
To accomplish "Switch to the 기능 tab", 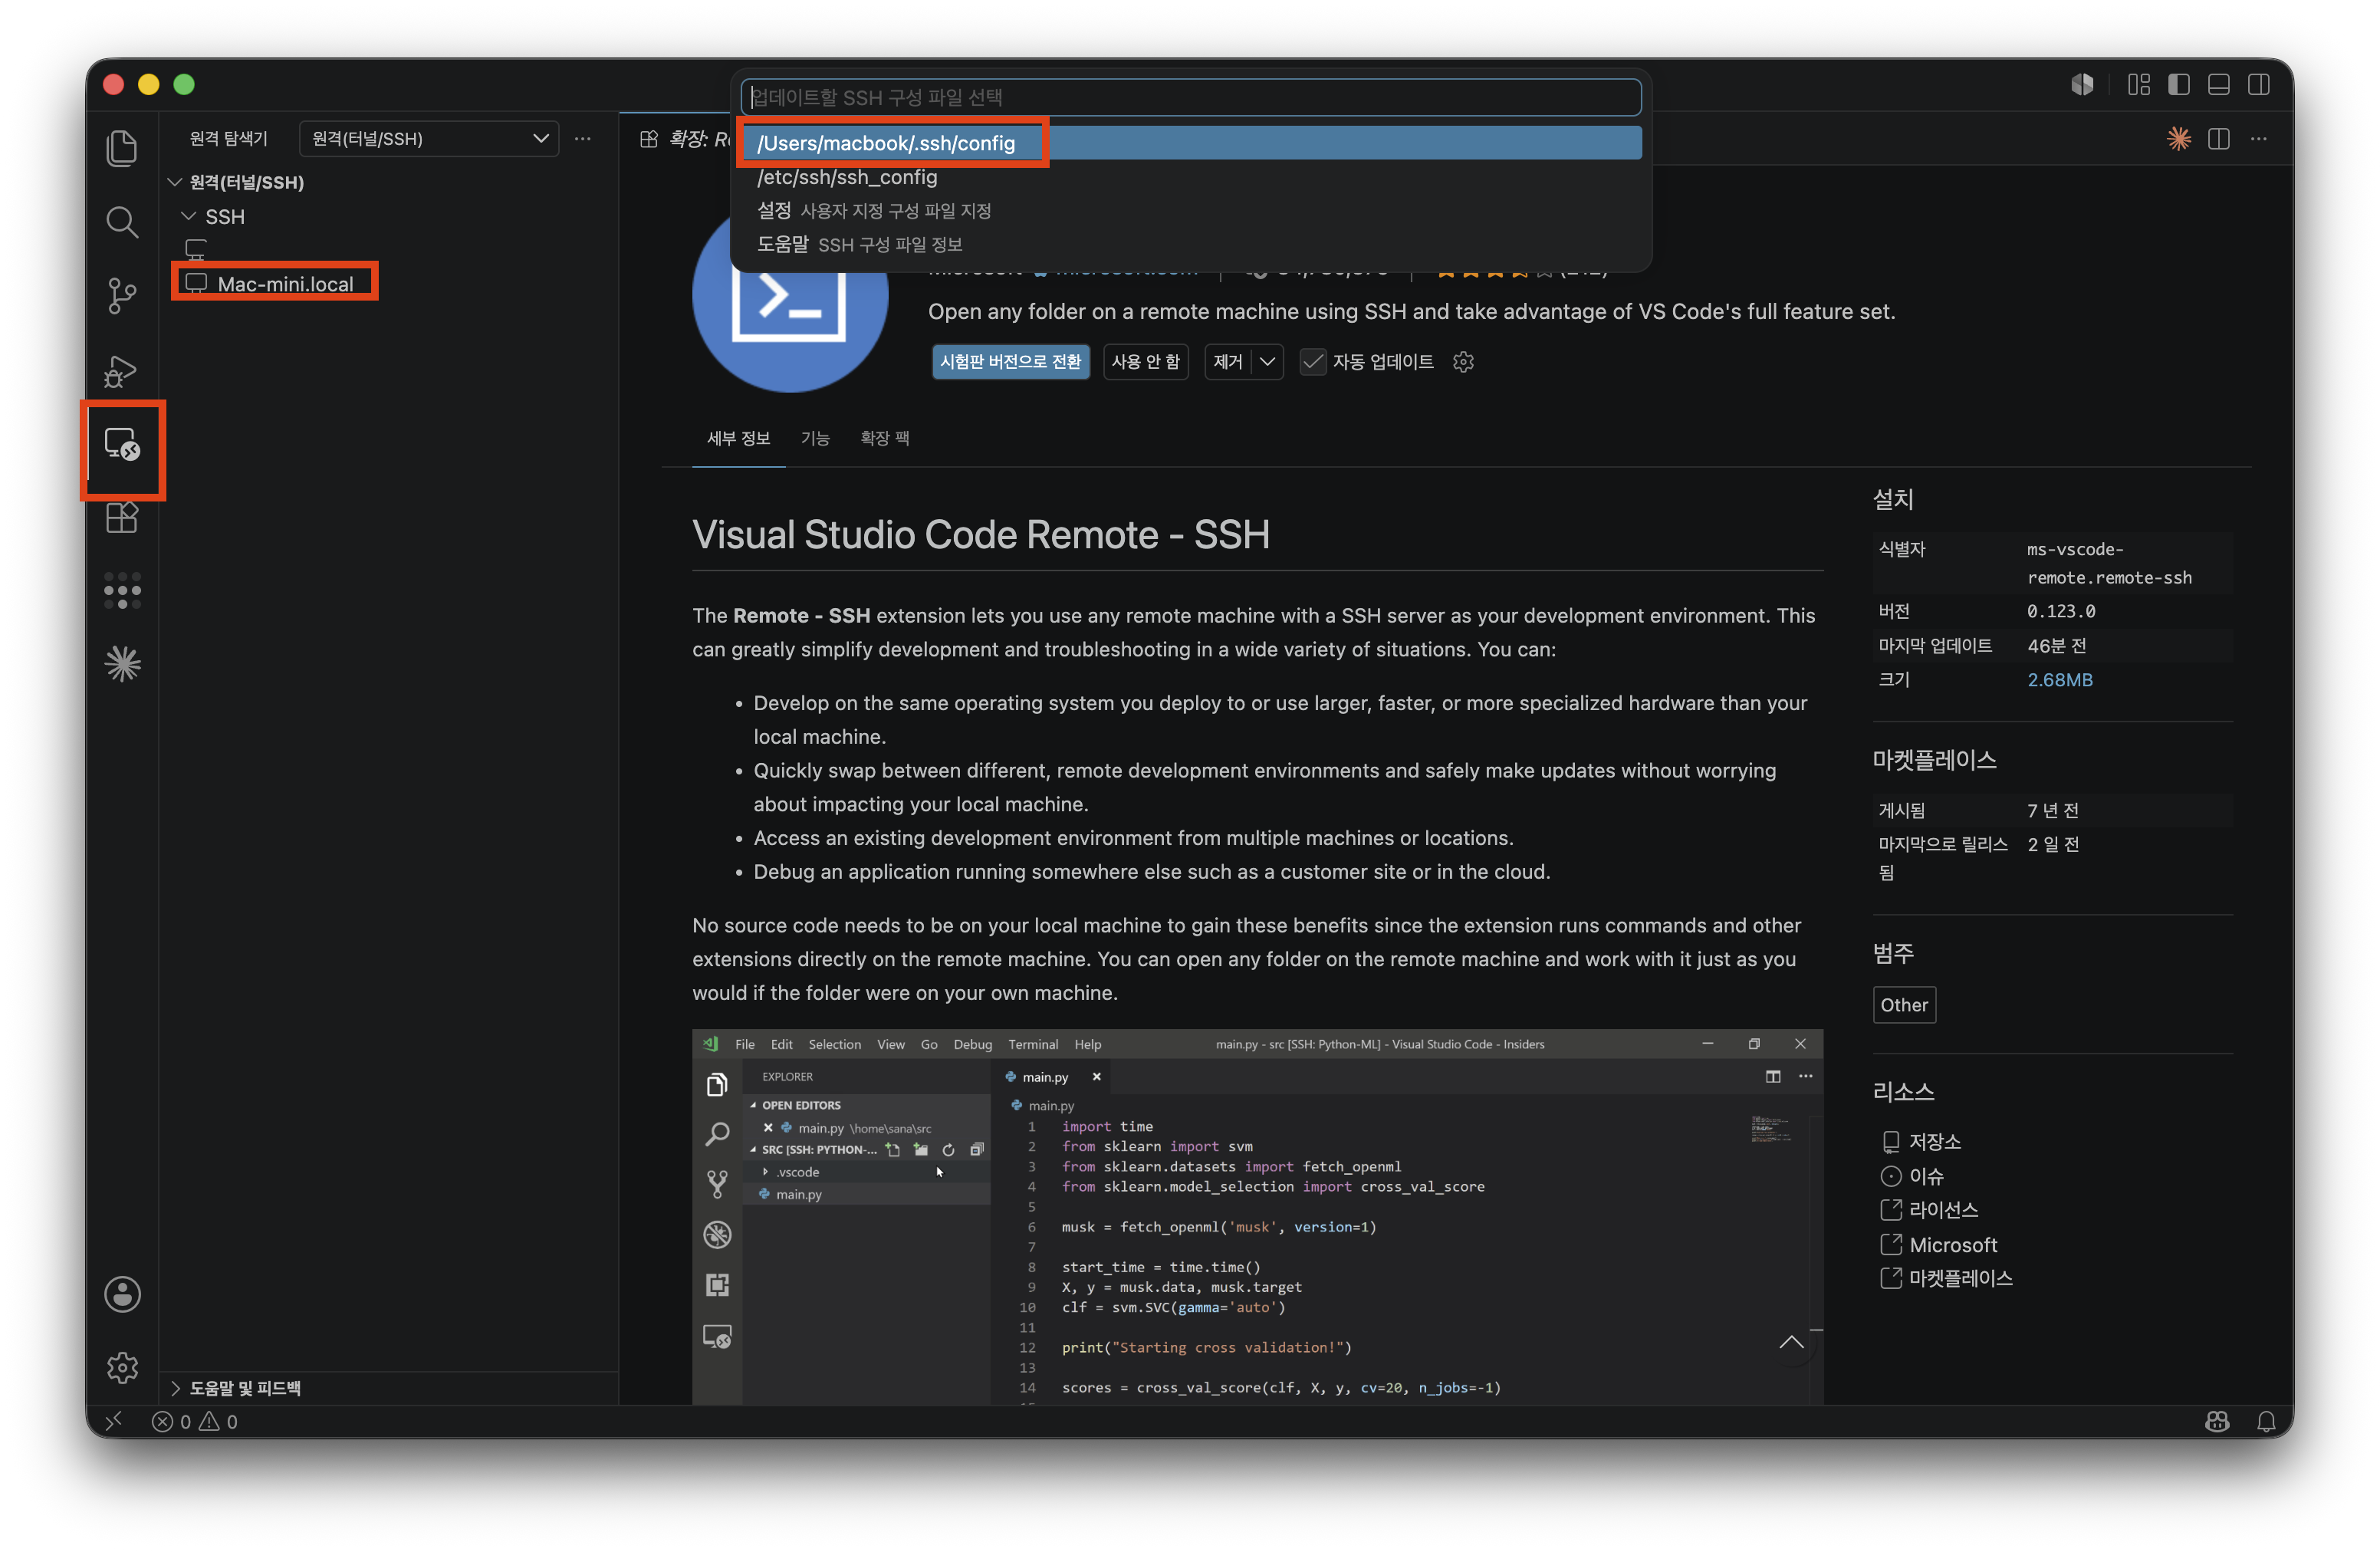I will pyautogui.click(x=815, y=438).
